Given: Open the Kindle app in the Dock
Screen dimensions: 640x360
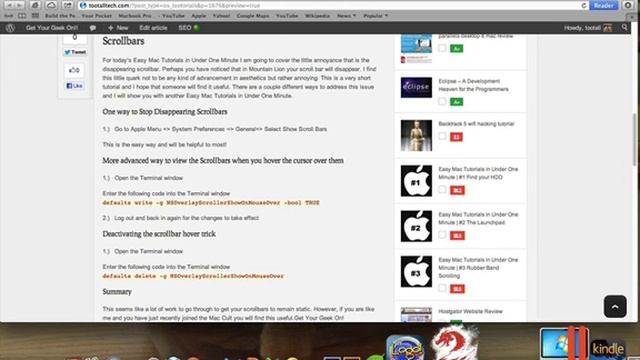Looking at the screenshot, I should tap(608, 348).
